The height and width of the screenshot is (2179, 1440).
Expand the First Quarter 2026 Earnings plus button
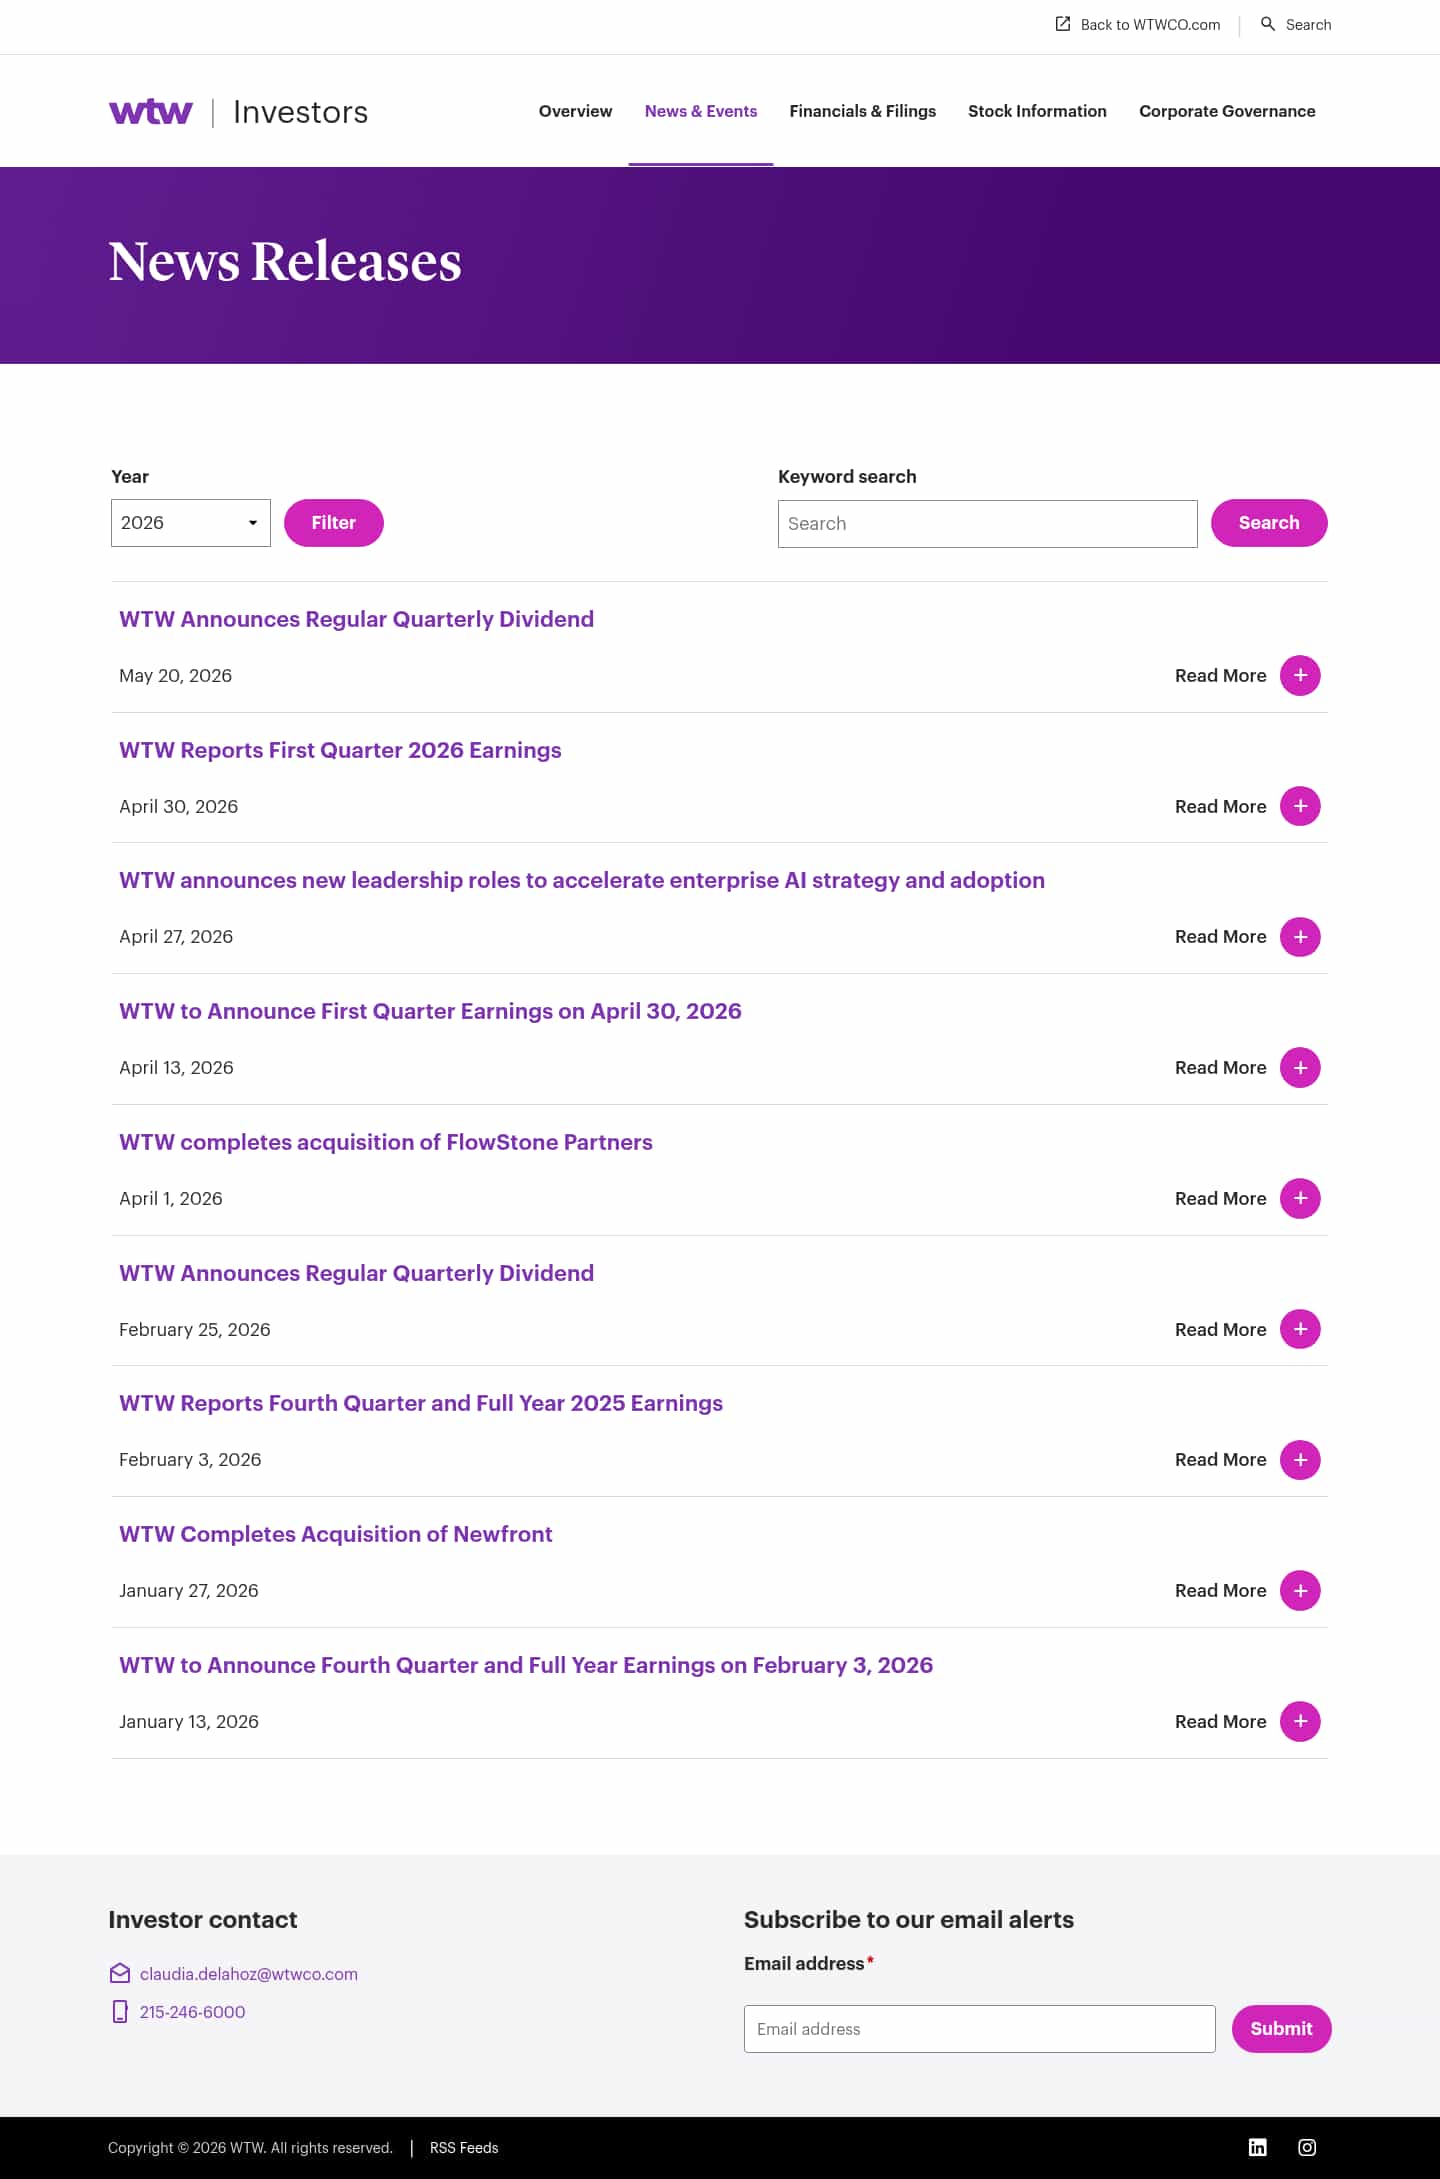click(x=1300, y=806)
